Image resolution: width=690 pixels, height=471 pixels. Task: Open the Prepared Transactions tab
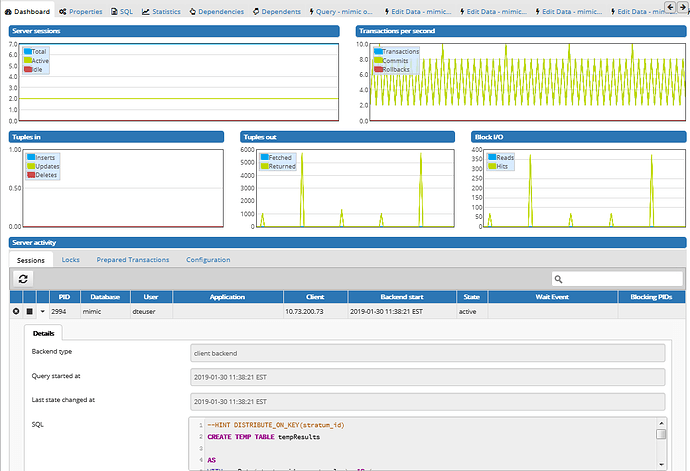pyautogui.click(x=133, y=260)
